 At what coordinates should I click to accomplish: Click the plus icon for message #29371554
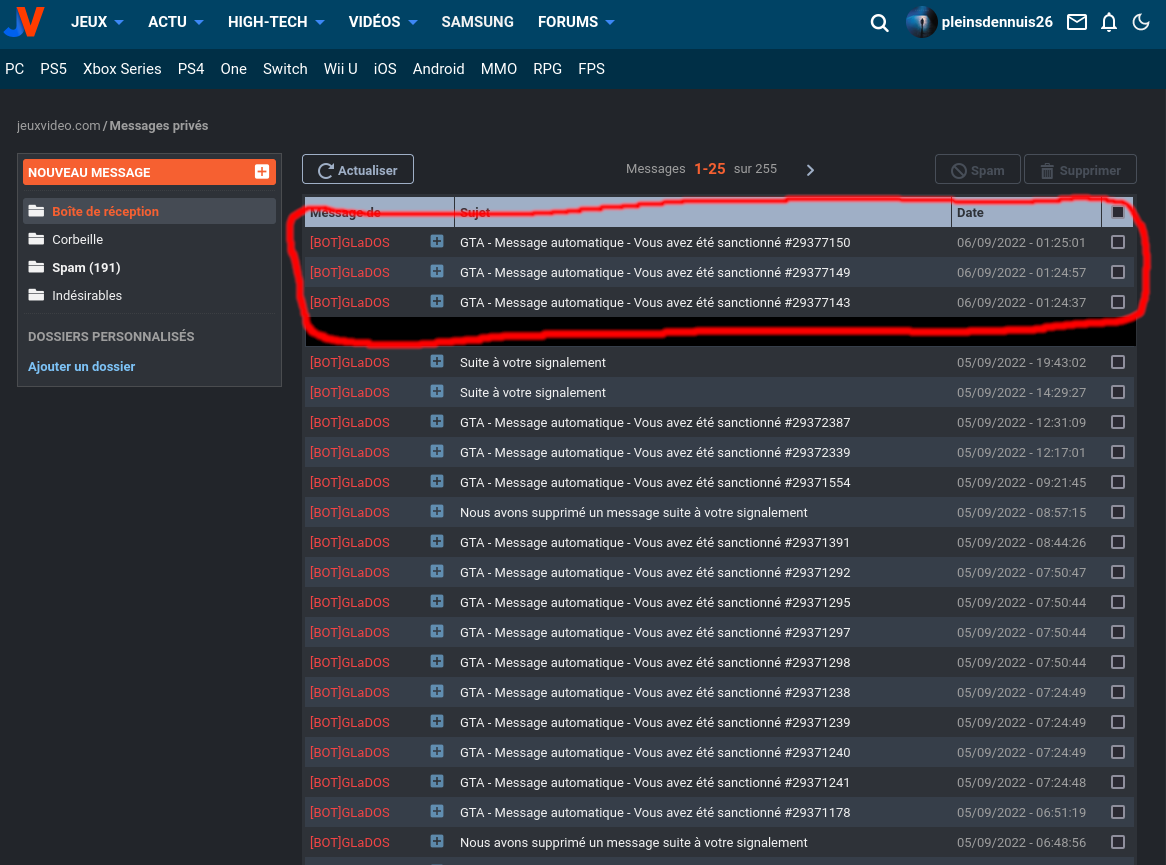coord(437,481)
